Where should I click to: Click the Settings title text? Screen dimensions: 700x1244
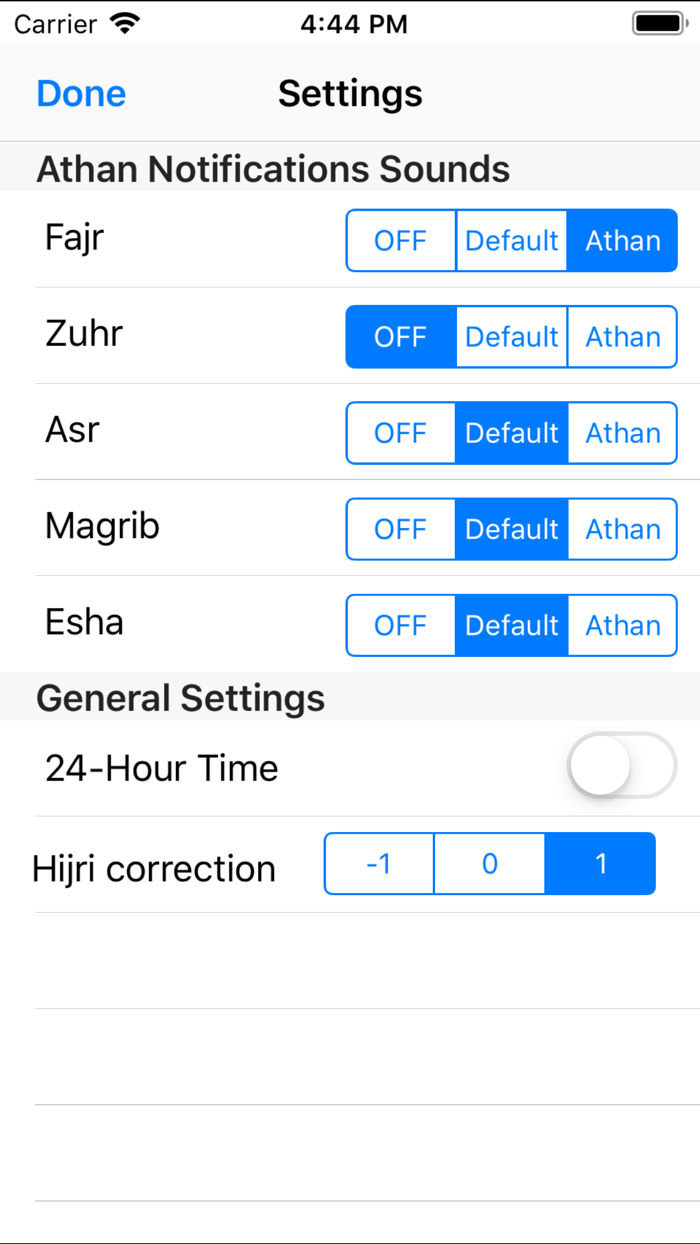(349, 93)
